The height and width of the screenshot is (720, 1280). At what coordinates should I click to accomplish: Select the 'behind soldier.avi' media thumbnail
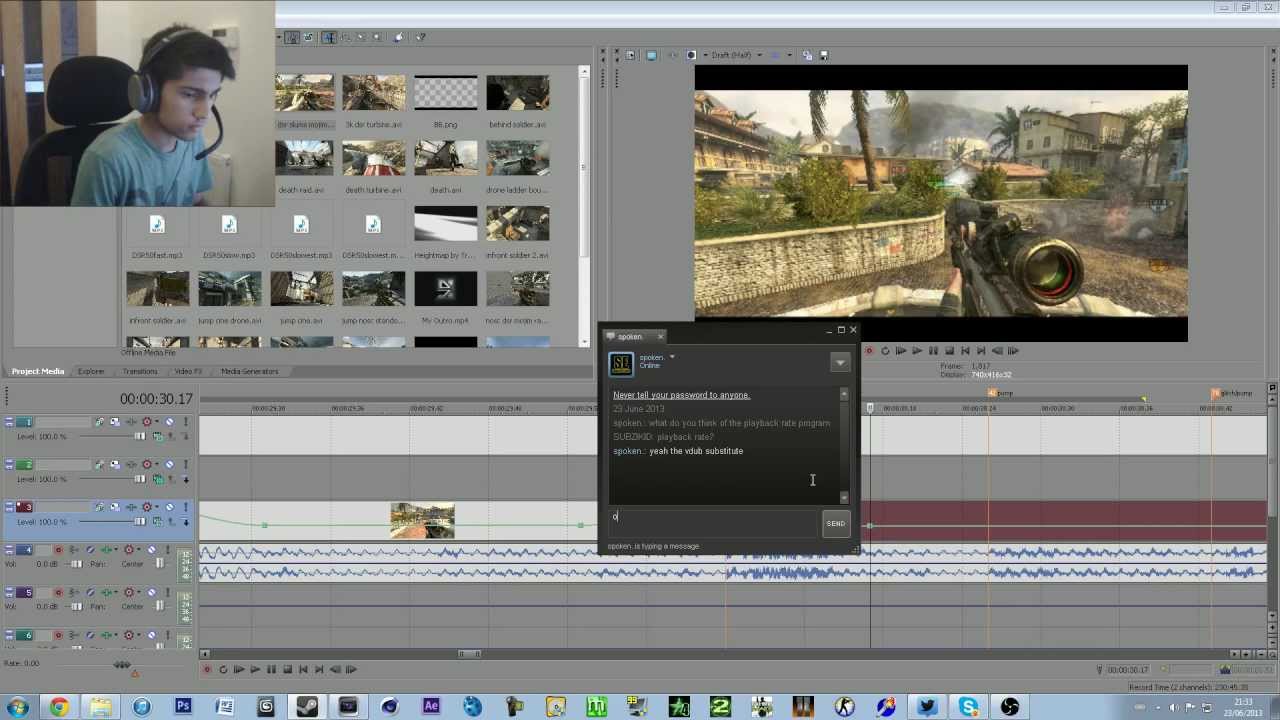(517, 94)
